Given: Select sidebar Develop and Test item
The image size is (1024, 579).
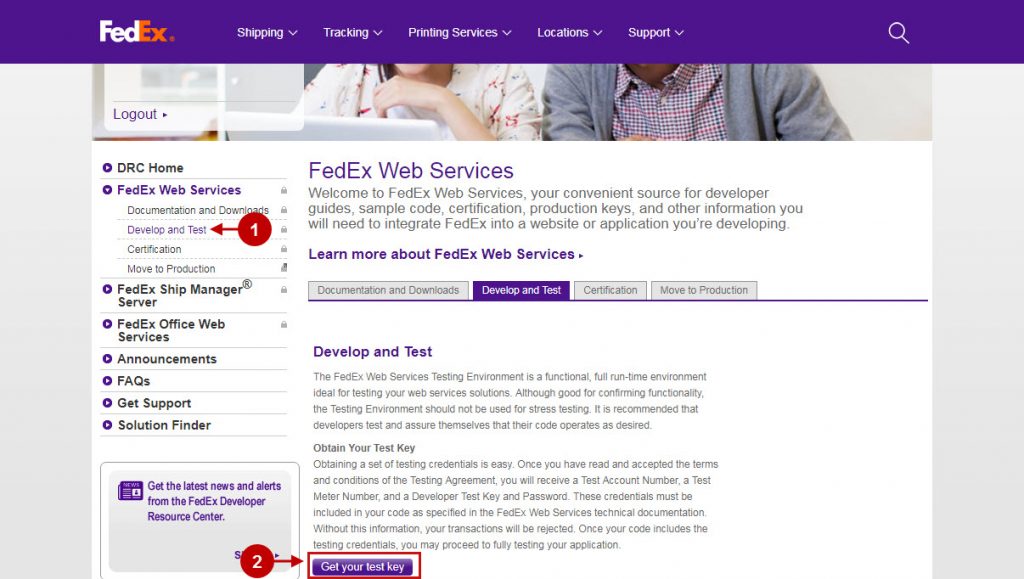Looking at the screenshot, I should 167,230.
